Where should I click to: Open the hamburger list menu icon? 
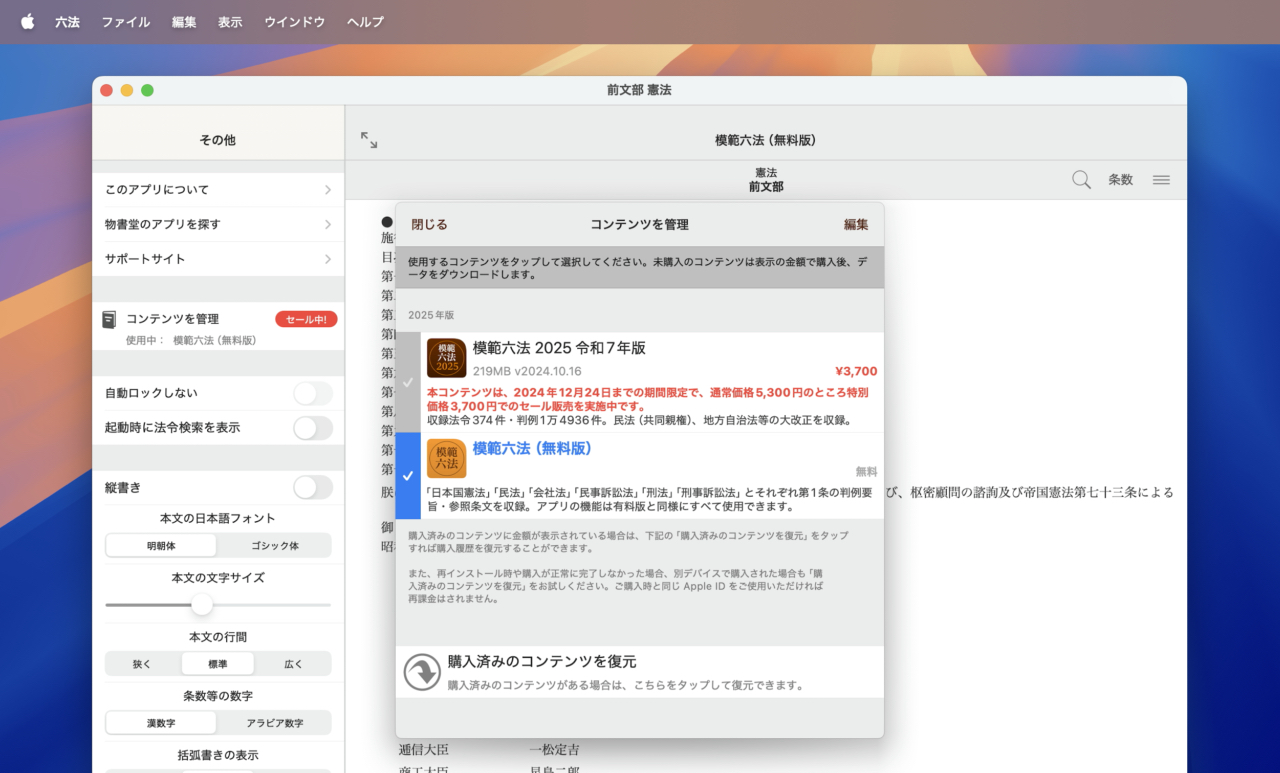tap(1161, 180)
